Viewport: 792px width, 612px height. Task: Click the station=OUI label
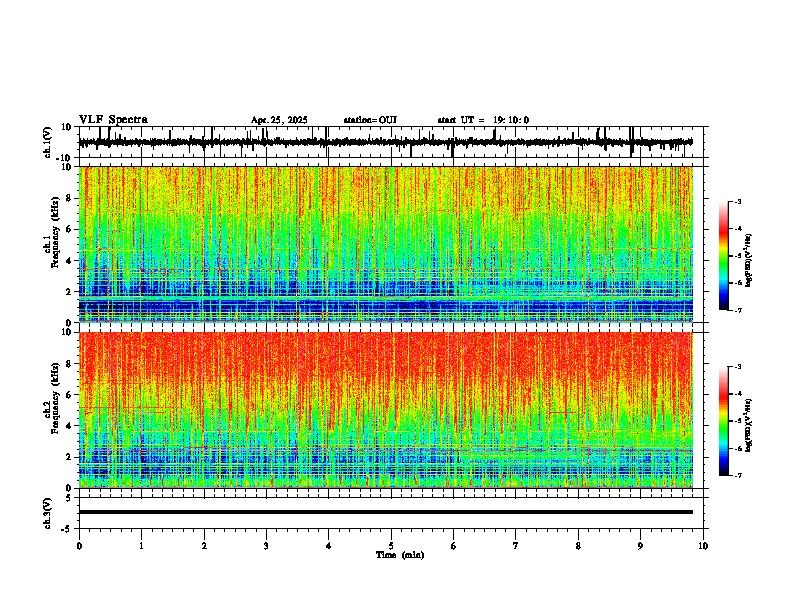click(370, 120)
